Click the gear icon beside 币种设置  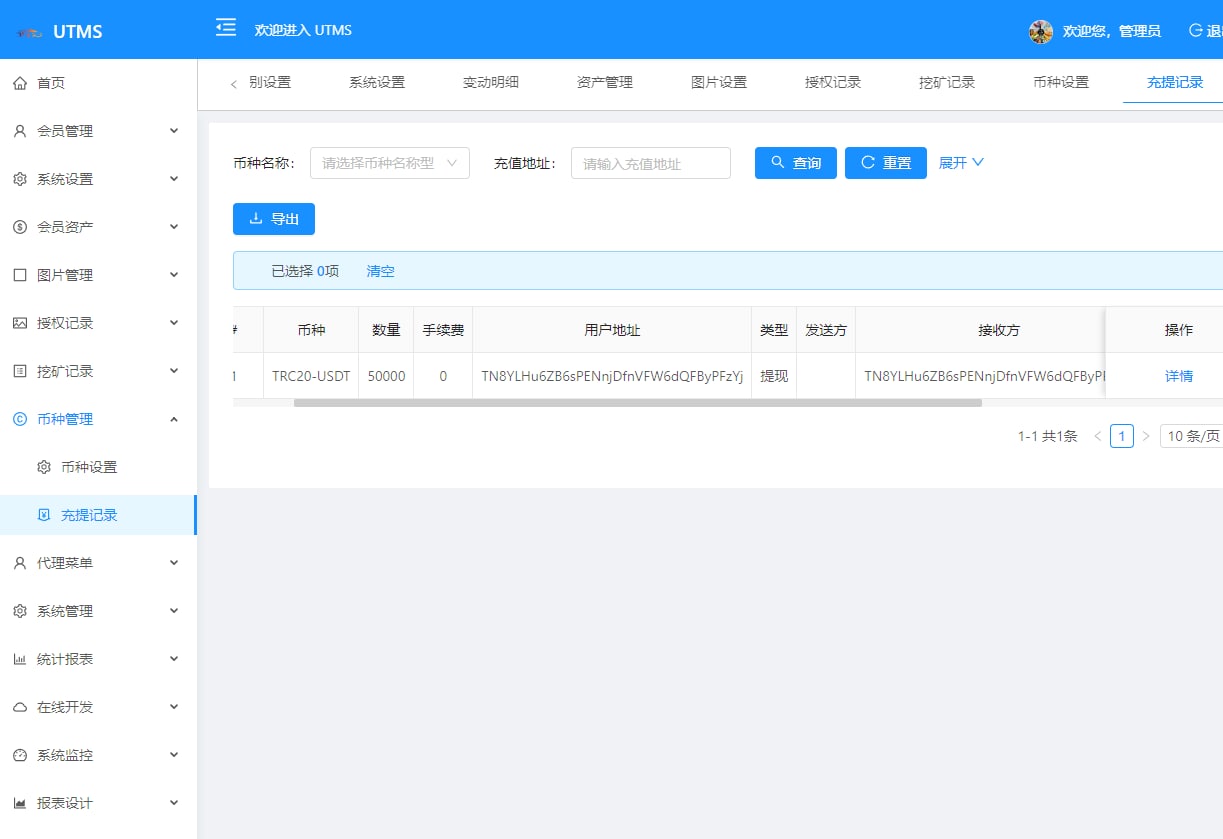tap(44, 467)
